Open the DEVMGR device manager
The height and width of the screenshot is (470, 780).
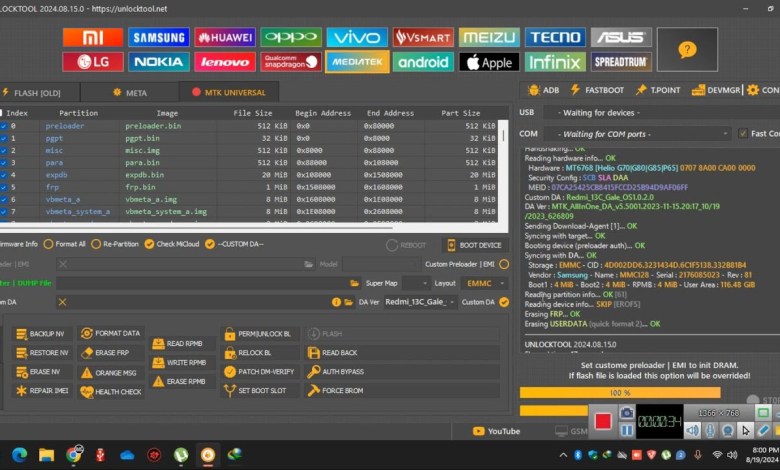(715, 90)
